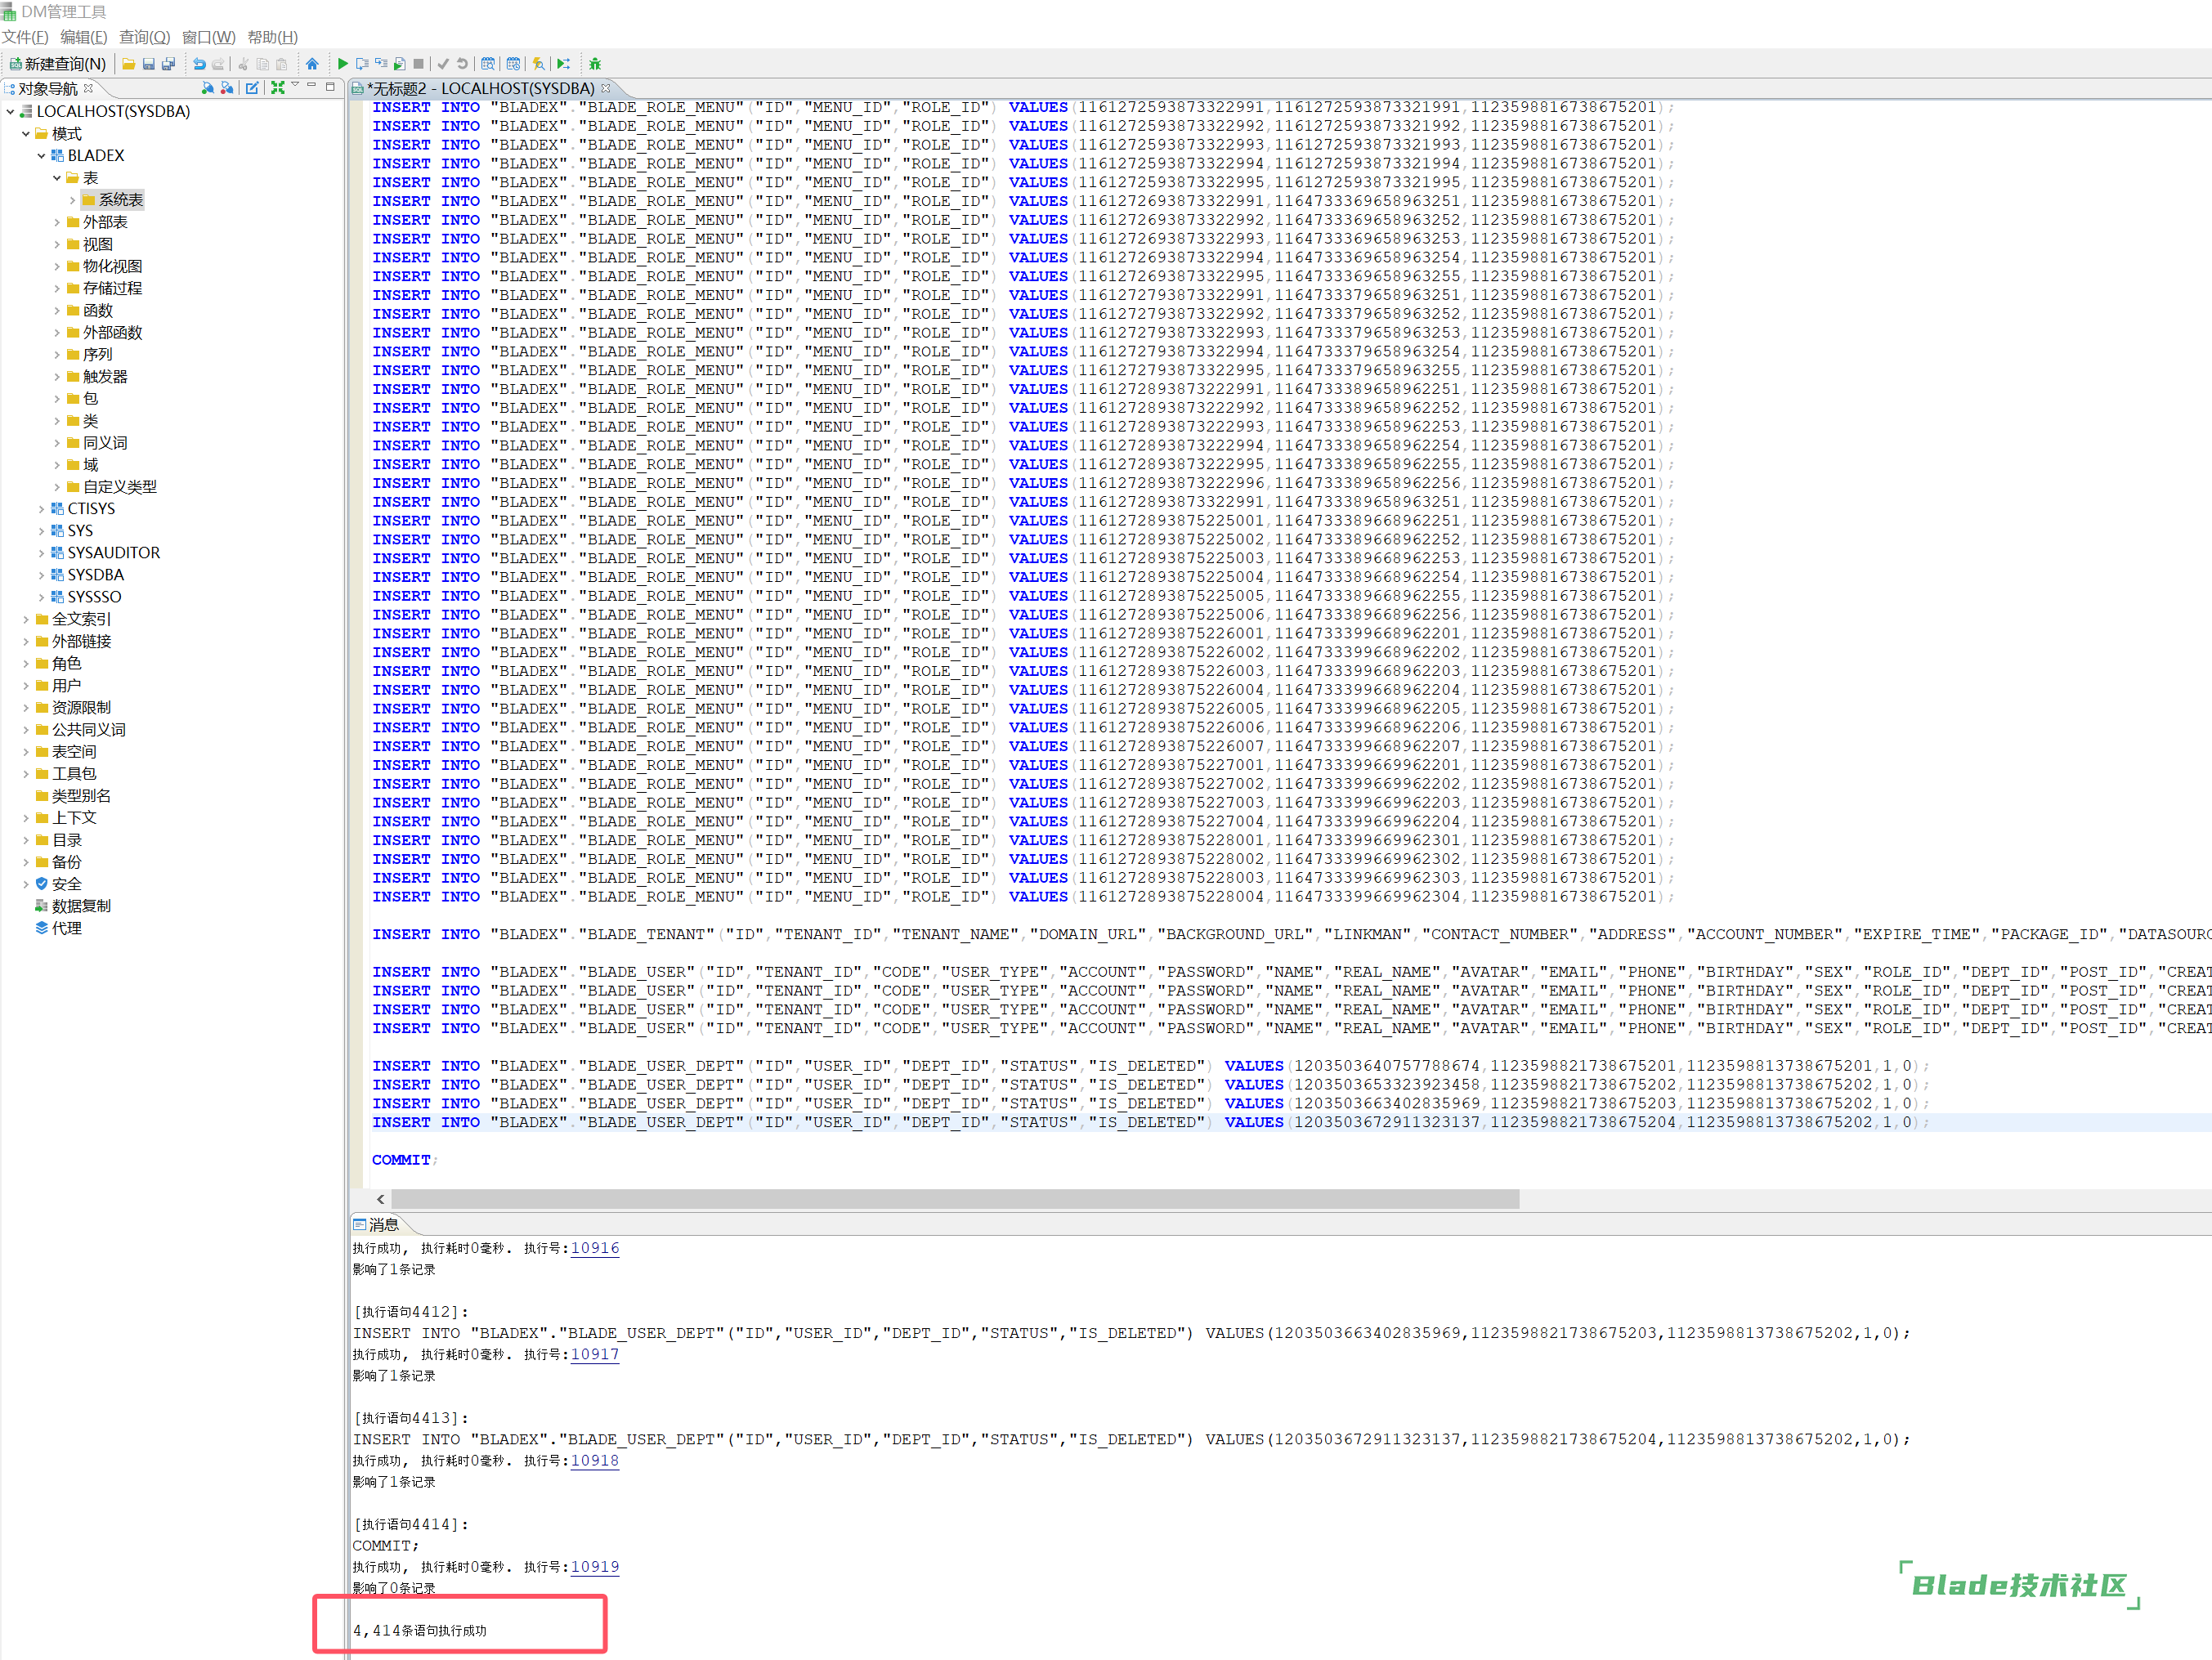Click the 新建查询(N) new query button

57,64
